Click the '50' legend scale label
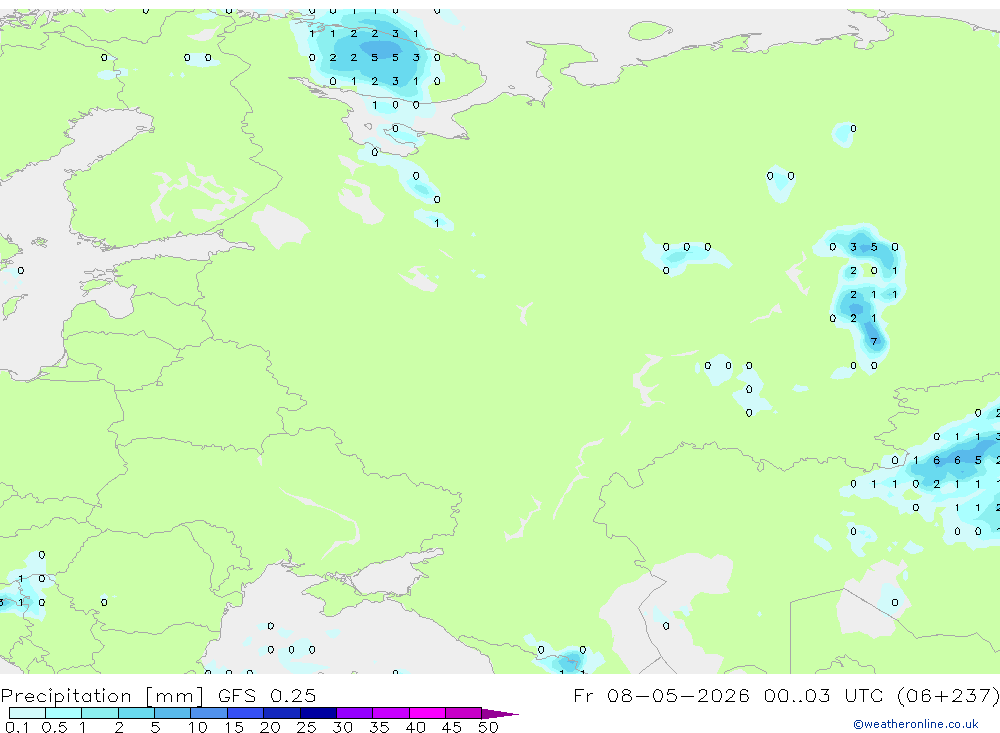The image size is (1000, 733). tap(488, 727)
